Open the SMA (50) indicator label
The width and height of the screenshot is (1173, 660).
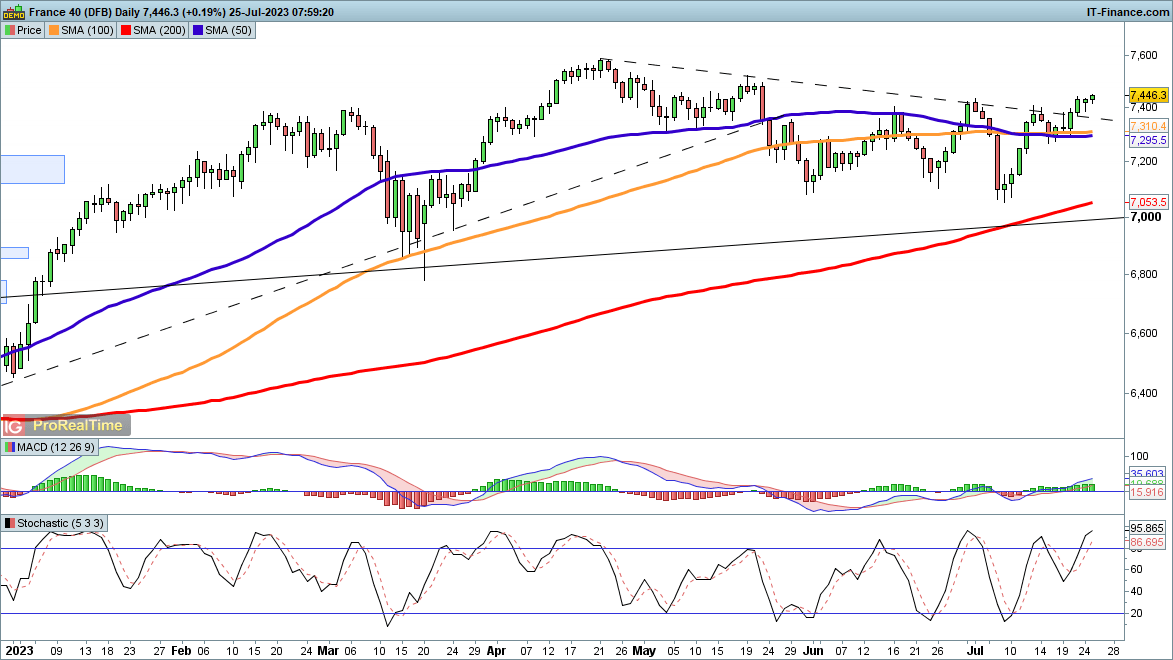point(228,30)
